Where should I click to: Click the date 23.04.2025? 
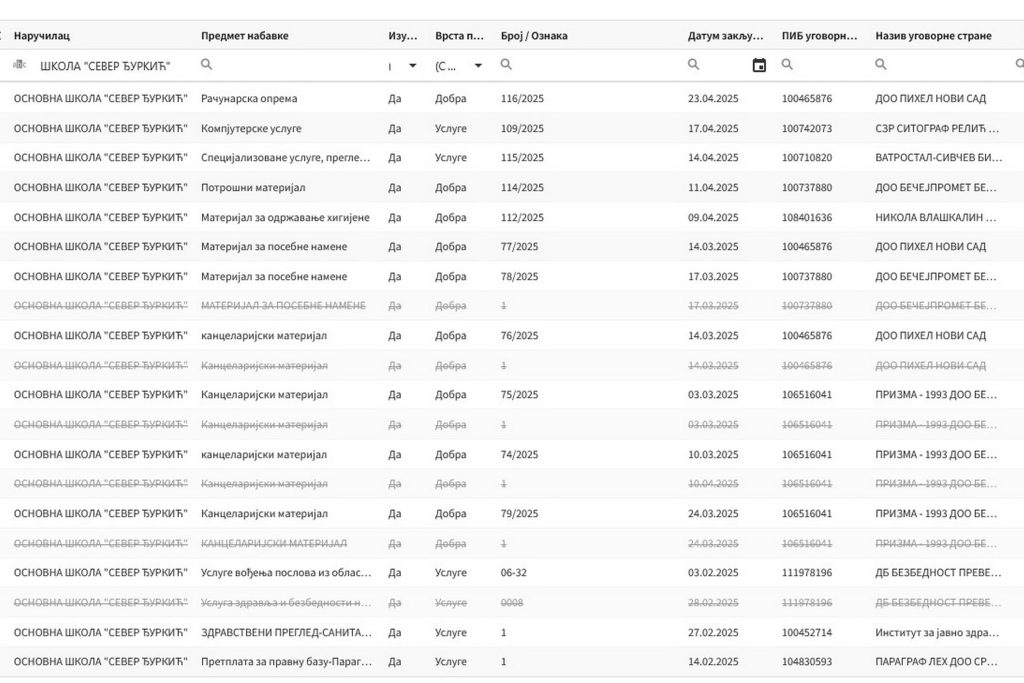tap(713, 99)
